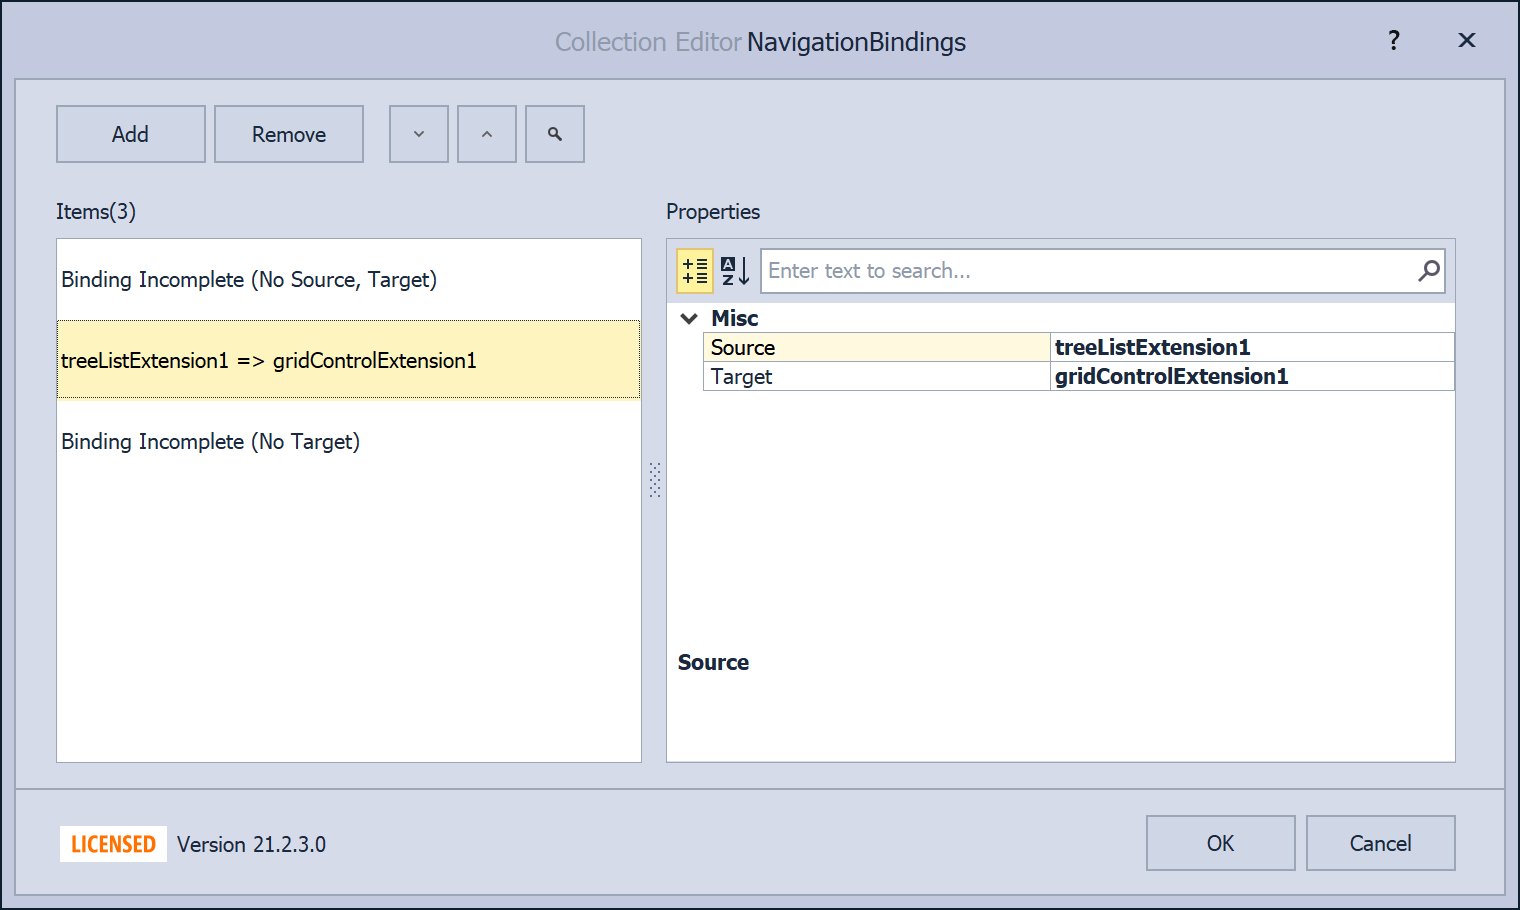Toggle the categorized view of properties
This screenshot has width=1520, height=910.
695,271
